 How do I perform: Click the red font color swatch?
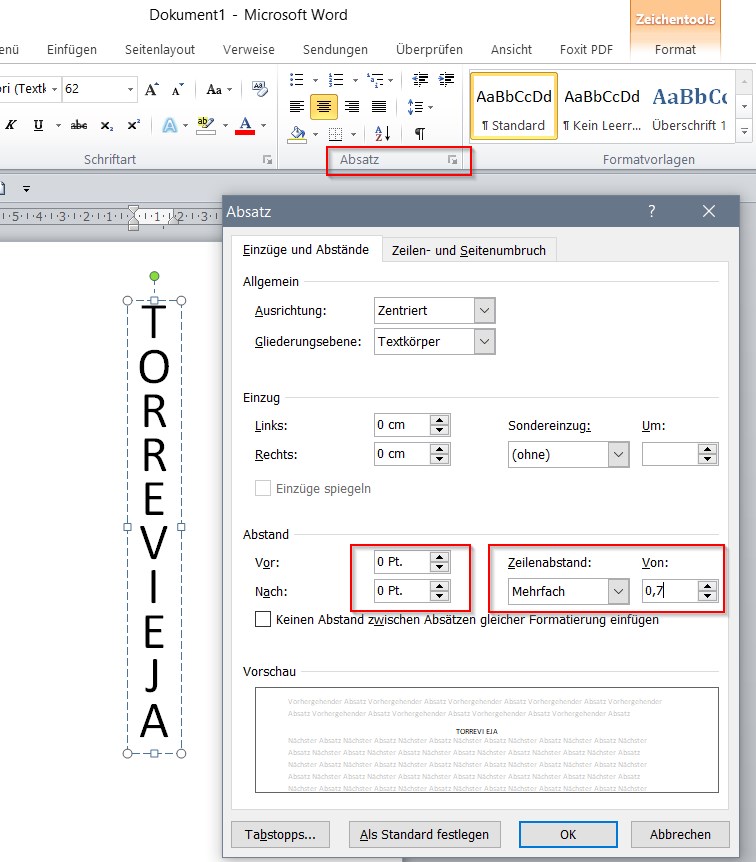tap(245, 125)
